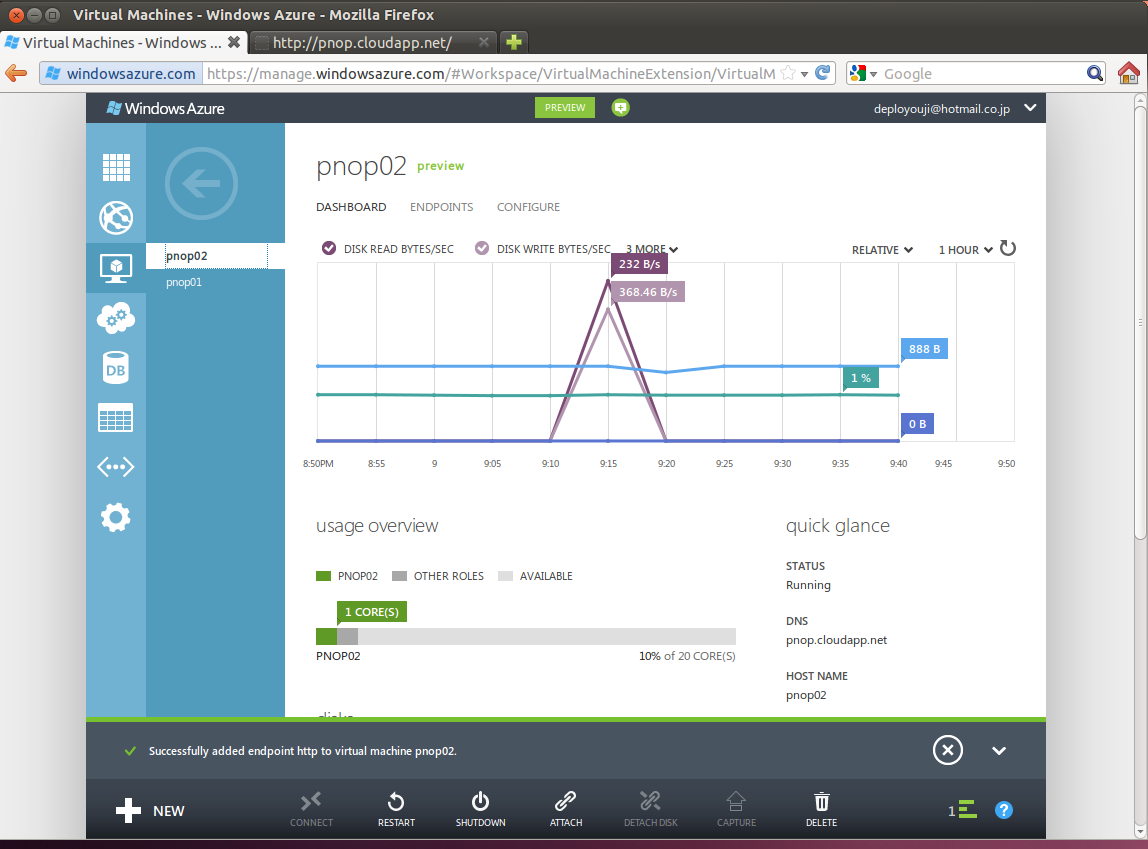This screenshot has height=849, width=1148.
Task: Click the 888 B chart label
Action: pos(924,349)
